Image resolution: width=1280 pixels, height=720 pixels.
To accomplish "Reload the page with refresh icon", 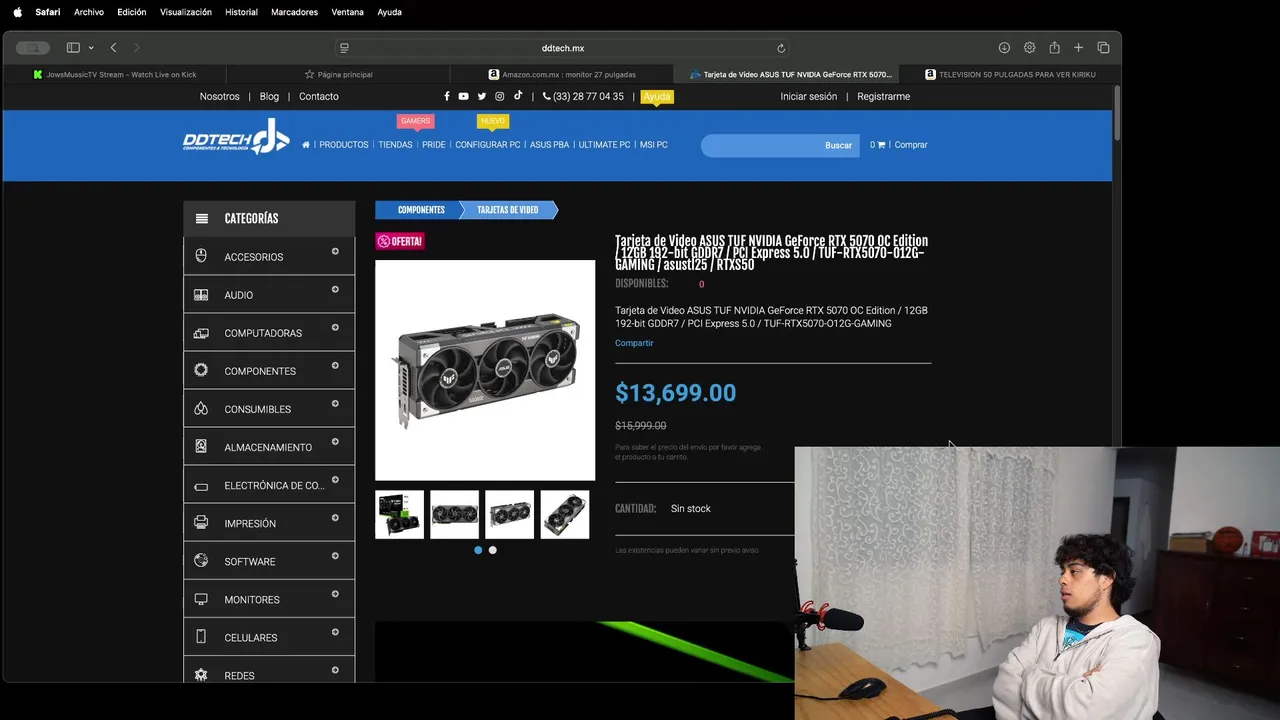I will (x=781, y=48).
